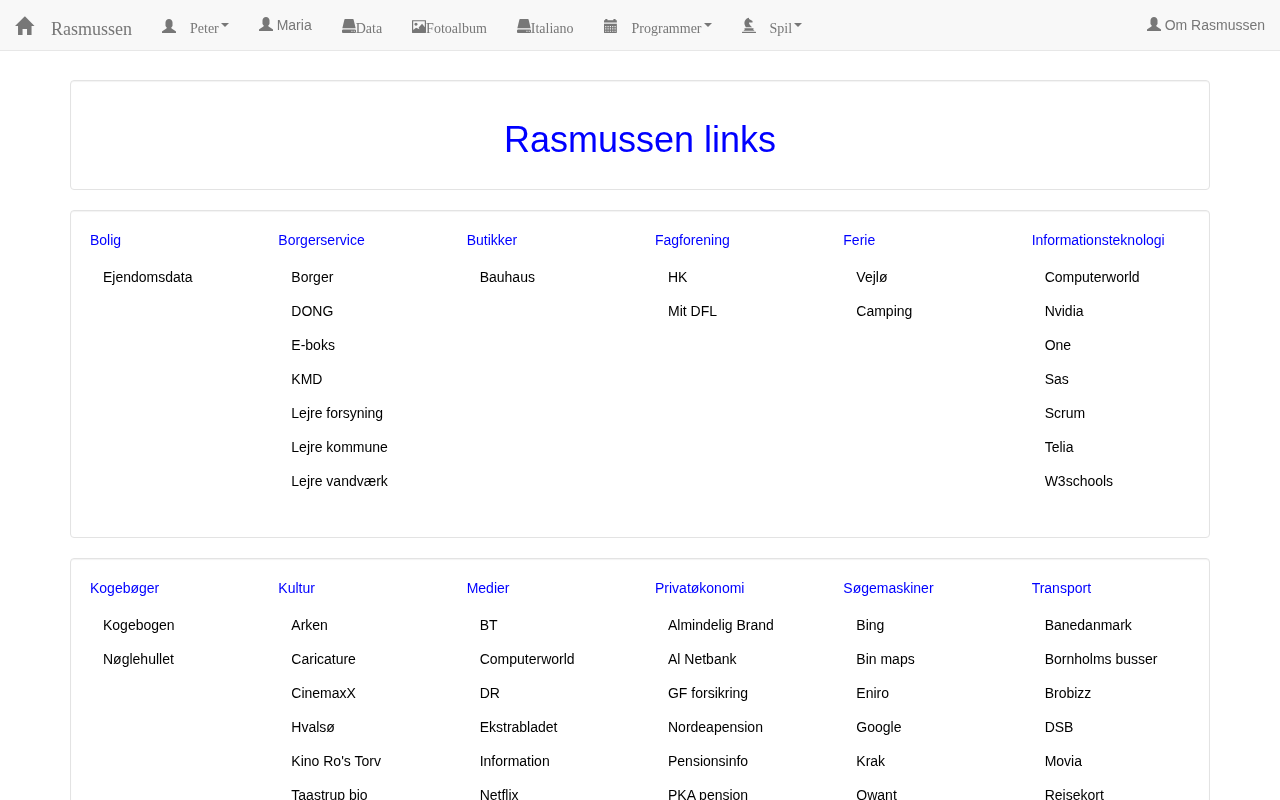Click the Søgemaskiner category heading
The image size is (1280, 800).
click(888, 588)
